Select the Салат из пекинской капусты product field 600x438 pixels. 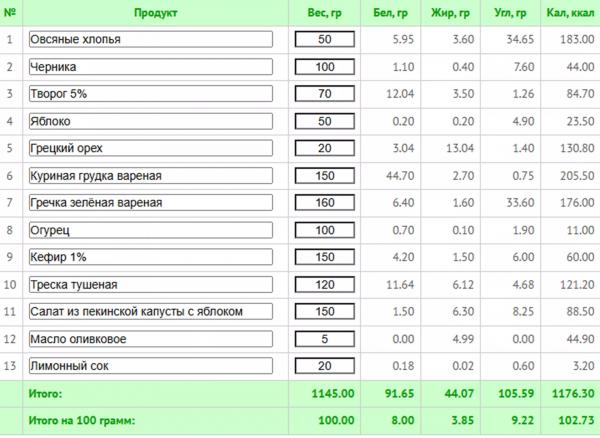tap(151, 311)
